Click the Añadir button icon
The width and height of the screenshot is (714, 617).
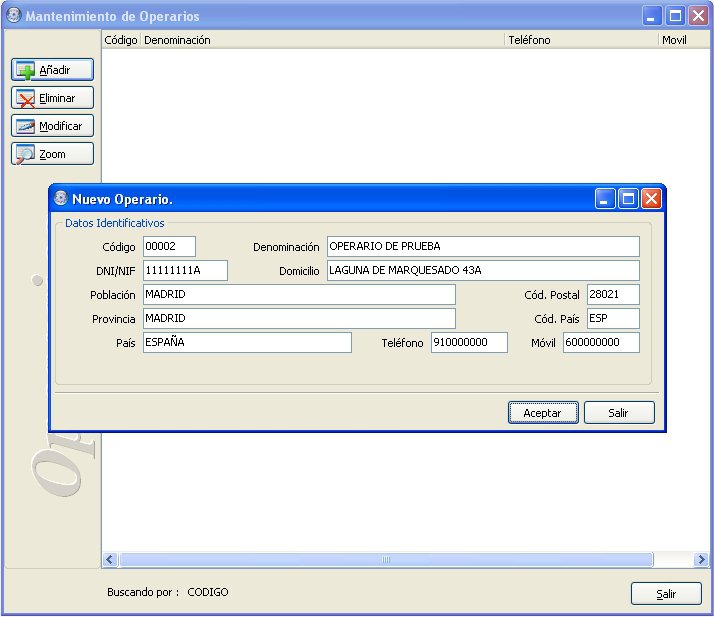click(25, 70)
